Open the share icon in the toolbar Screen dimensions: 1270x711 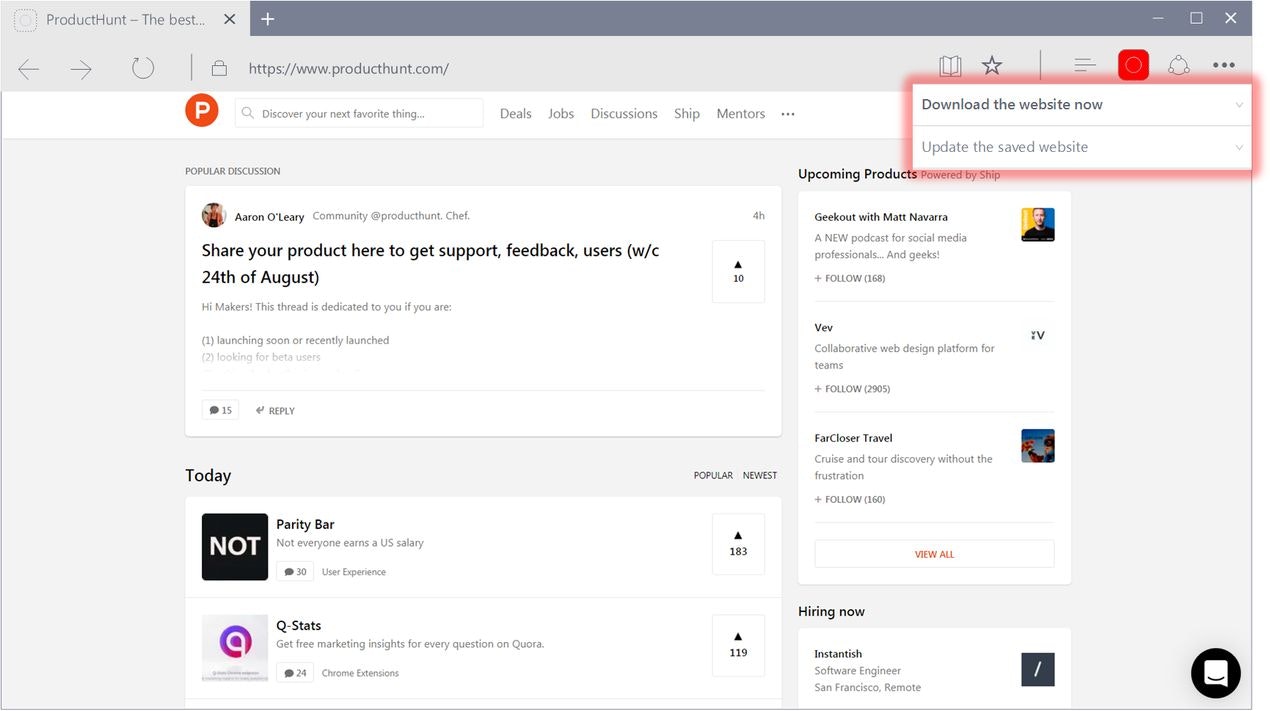pos(1179,66)
